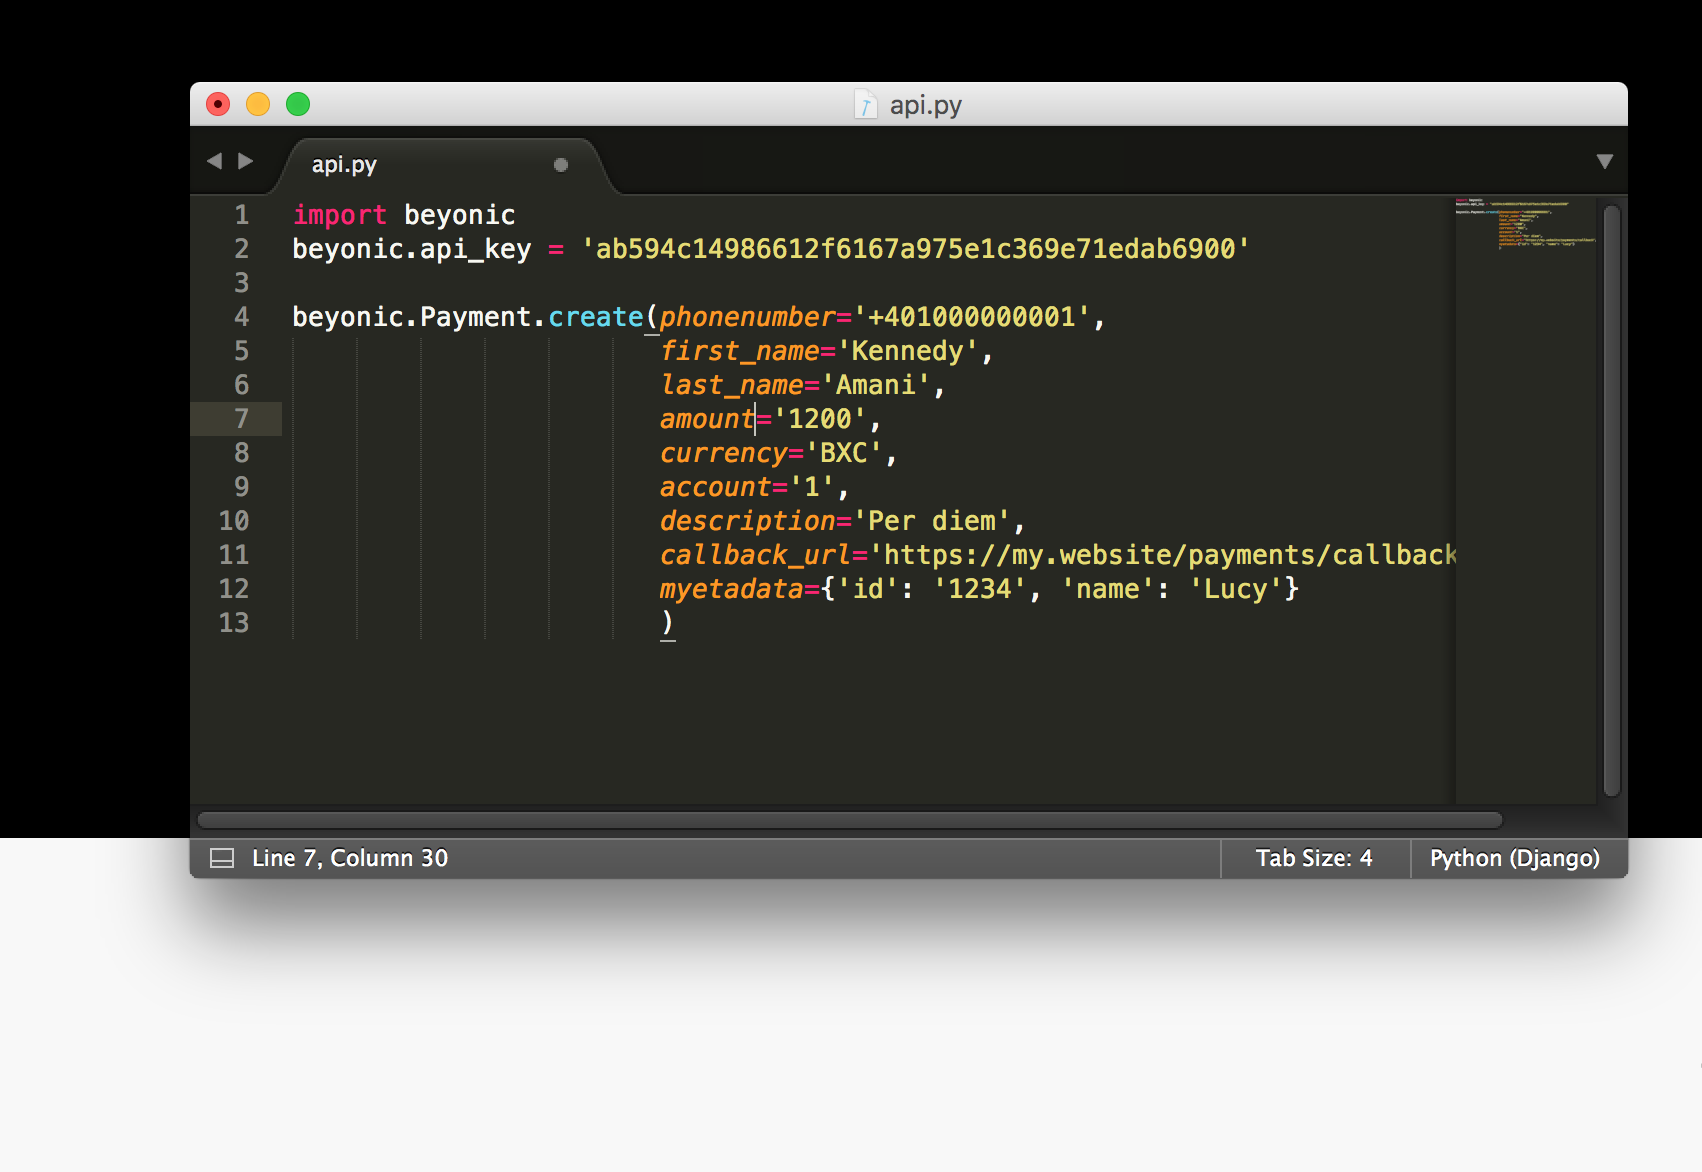The height and width of the screenshot is (1172, 1702).
Task: Click the unsaved-changes dot on api.py tab
Action: pos(561,165)
